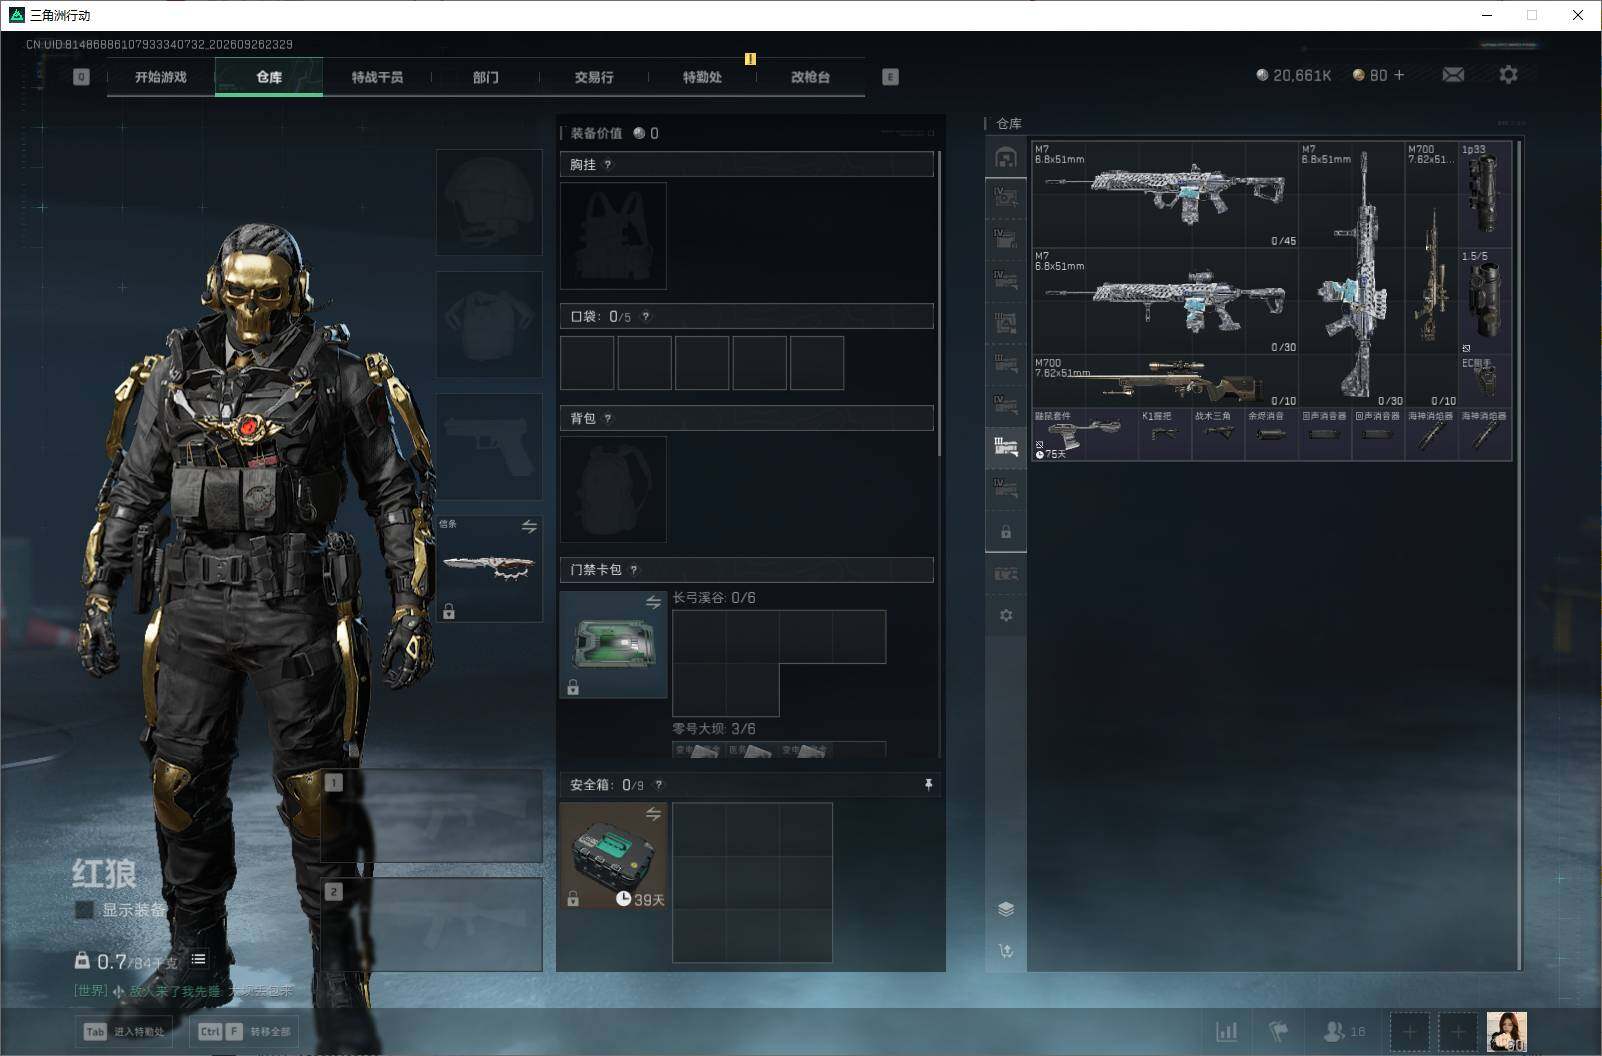
Task: Open the statistics bar chart icon
Action: click(x=1226, y=1031)
